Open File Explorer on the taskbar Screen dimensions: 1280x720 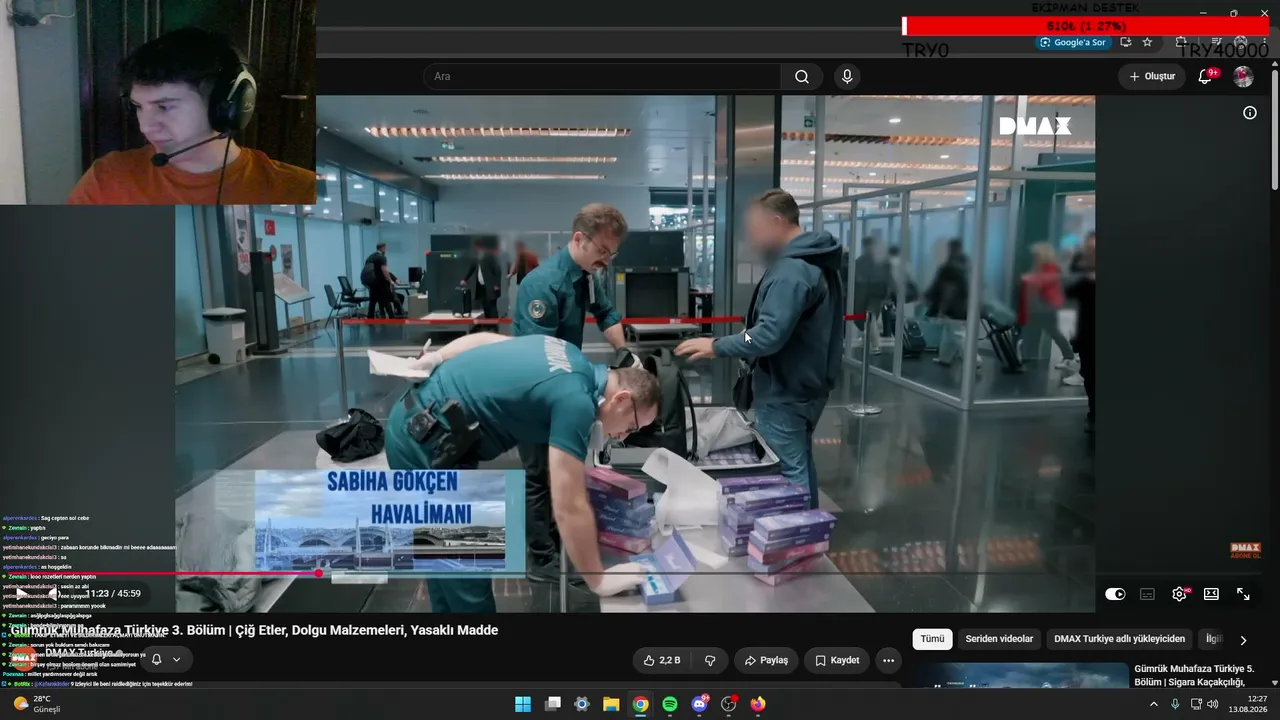[x=611, y=704]
